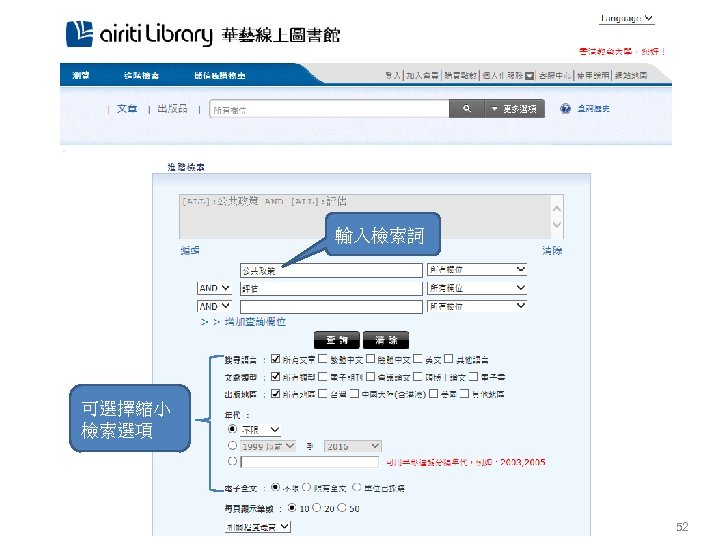Switch to the 文章 search tab
Image resolution: width=720 pixels, height=540 pixels.
pos(127,109)
